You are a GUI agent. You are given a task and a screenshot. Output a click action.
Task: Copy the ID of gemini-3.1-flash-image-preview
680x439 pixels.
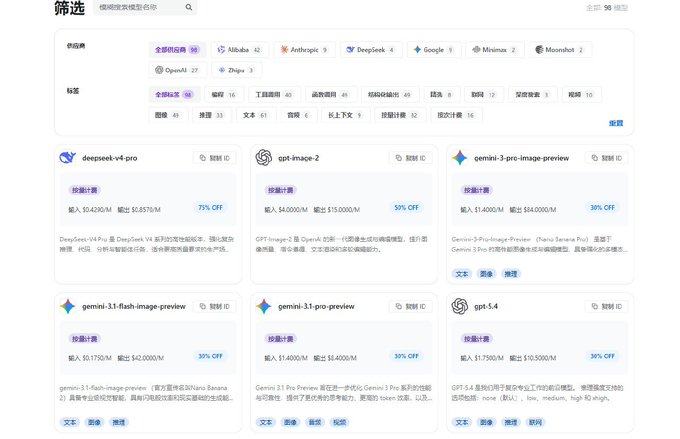215,306
